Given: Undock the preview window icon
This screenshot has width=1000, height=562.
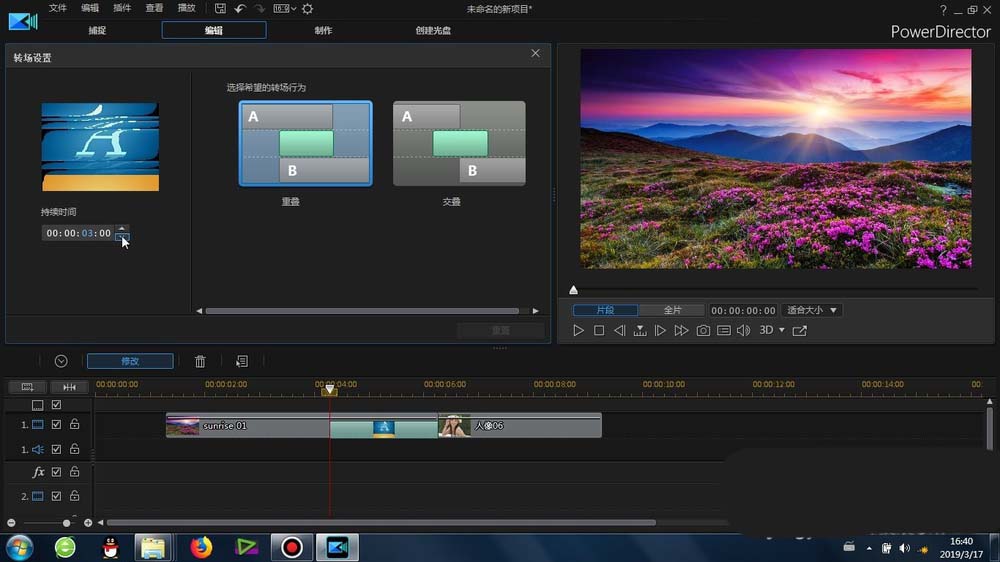Looking at the screenshot, I should tap(800, 330).
